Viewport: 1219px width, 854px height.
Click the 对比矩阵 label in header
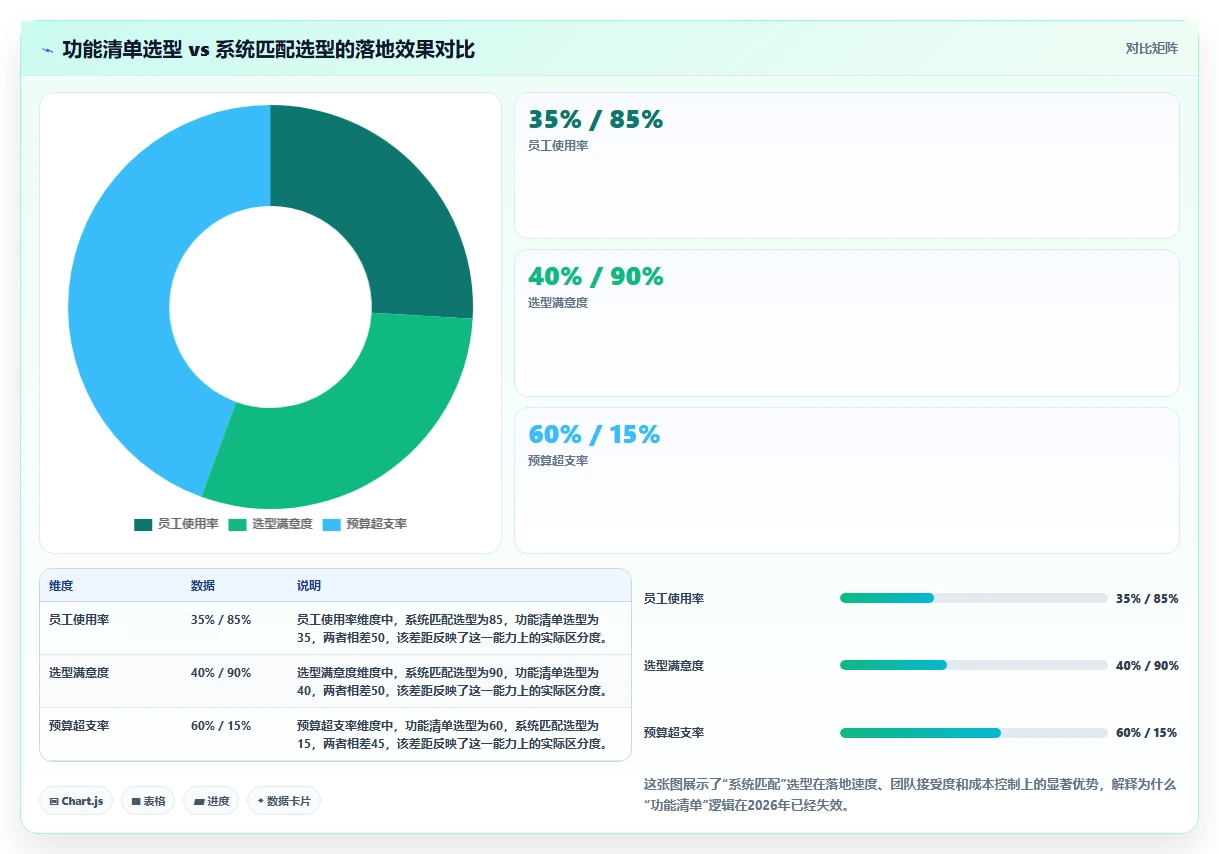point(1151,48)
